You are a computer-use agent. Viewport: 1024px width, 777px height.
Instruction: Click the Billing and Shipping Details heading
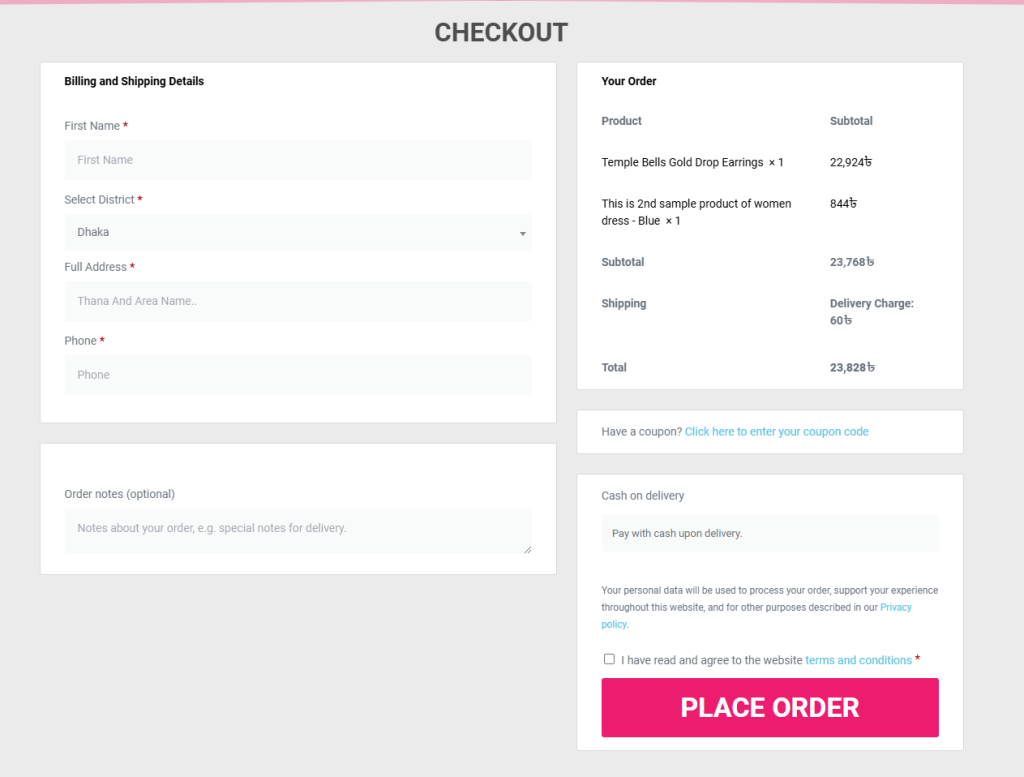(134, 81)
